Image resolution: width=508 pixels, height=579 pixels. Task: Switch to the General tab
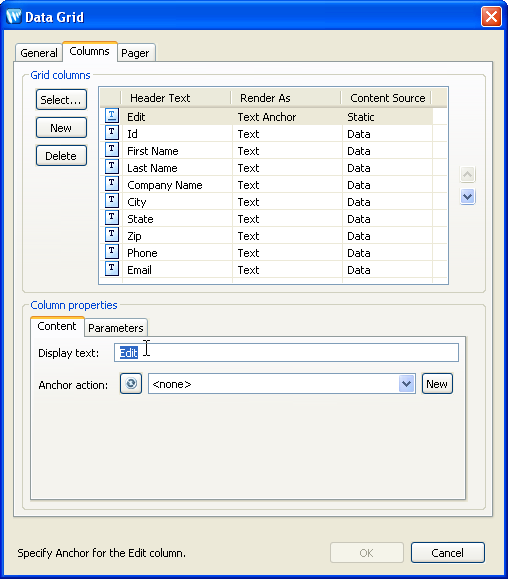pyautogui.click(x=39, y=53)
